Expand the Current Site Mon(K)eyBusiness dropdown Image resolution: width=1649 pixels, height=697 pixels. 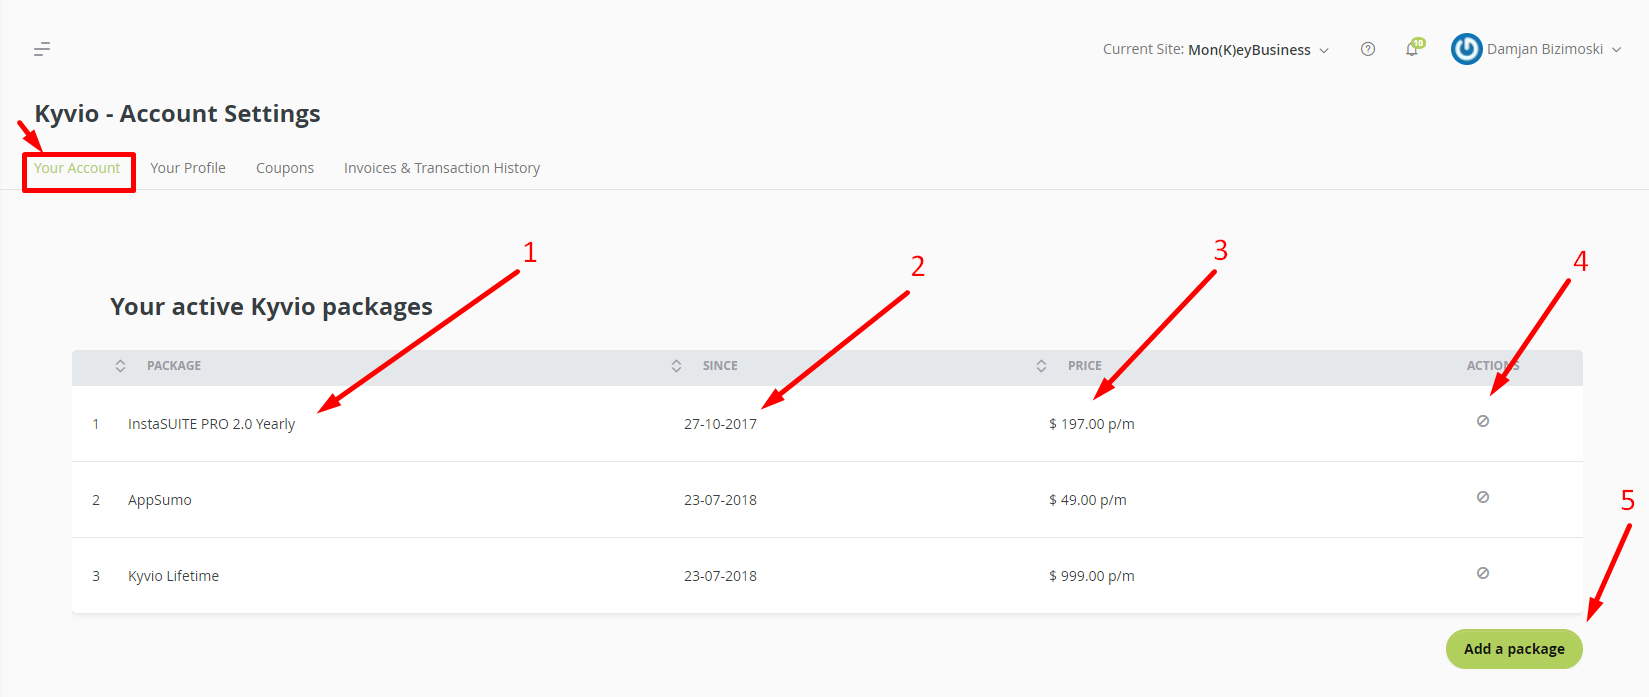coord(1216,49)
